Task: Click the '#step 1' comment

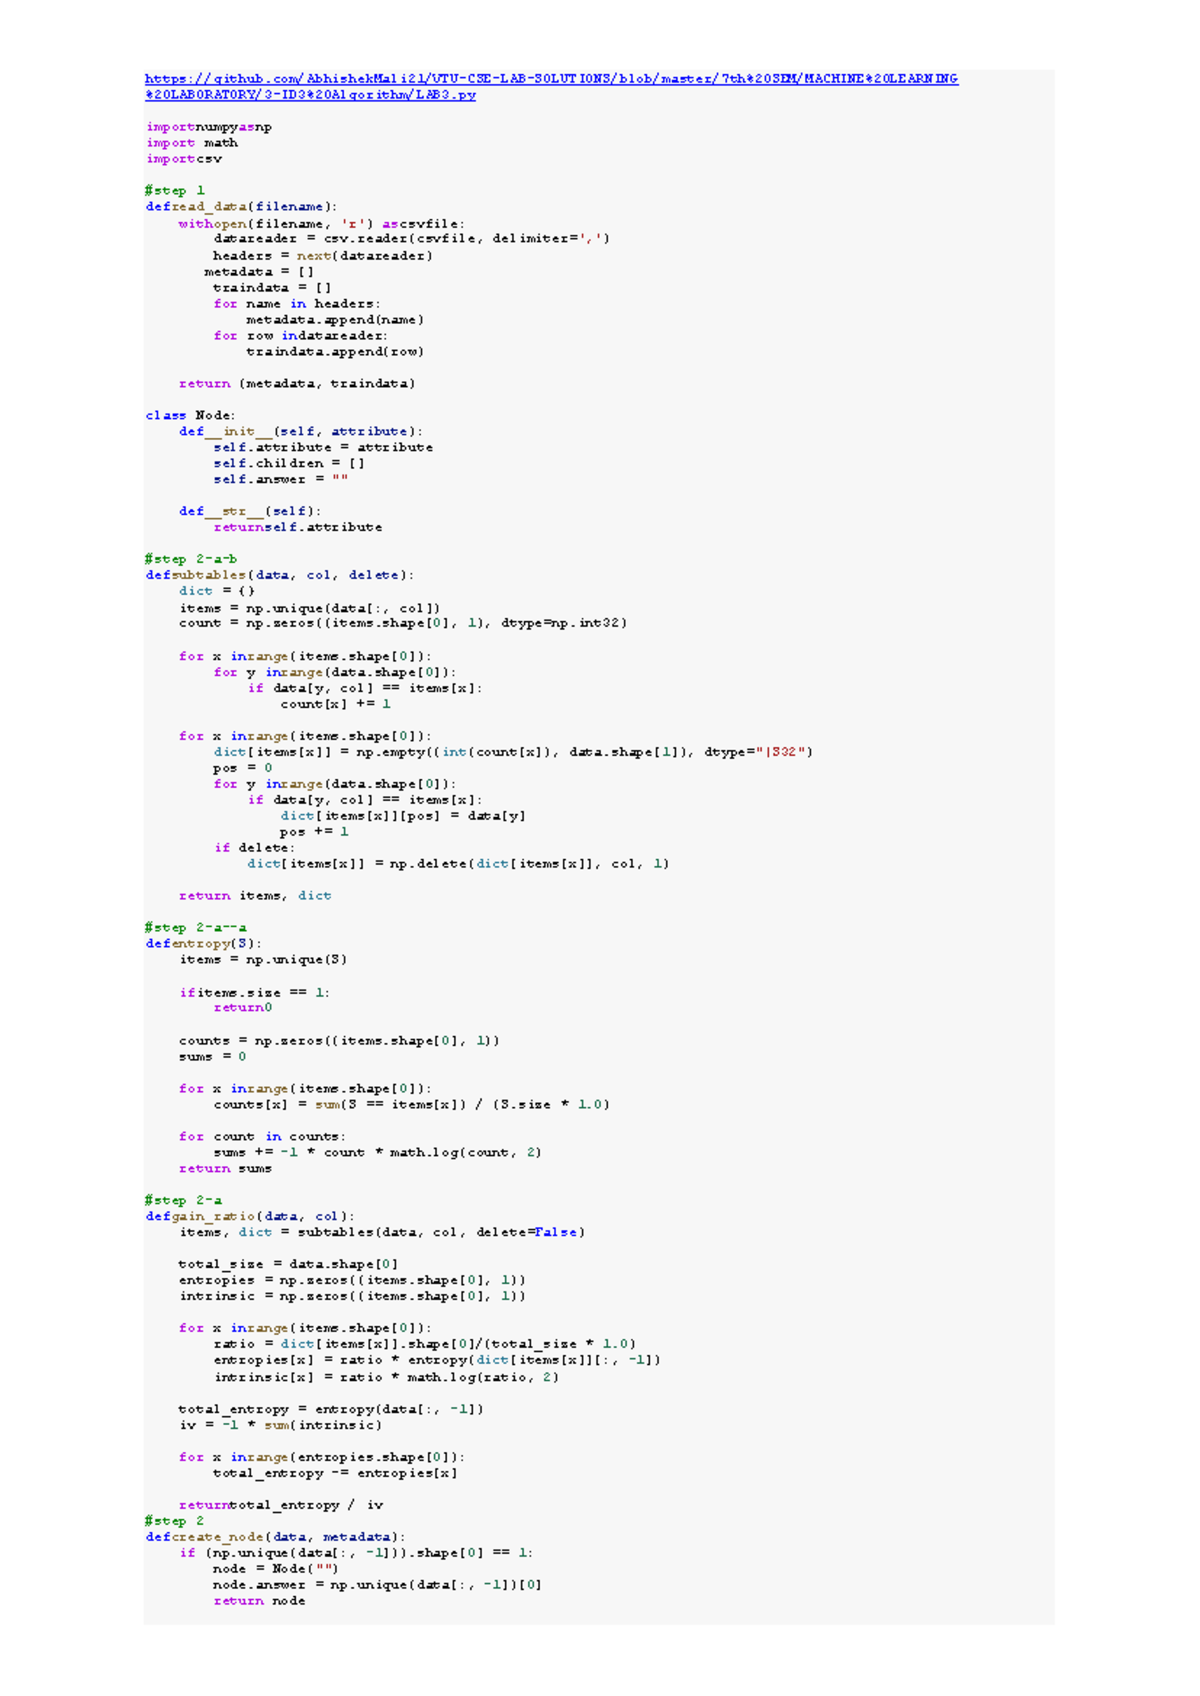Action: tap(175, 190)
